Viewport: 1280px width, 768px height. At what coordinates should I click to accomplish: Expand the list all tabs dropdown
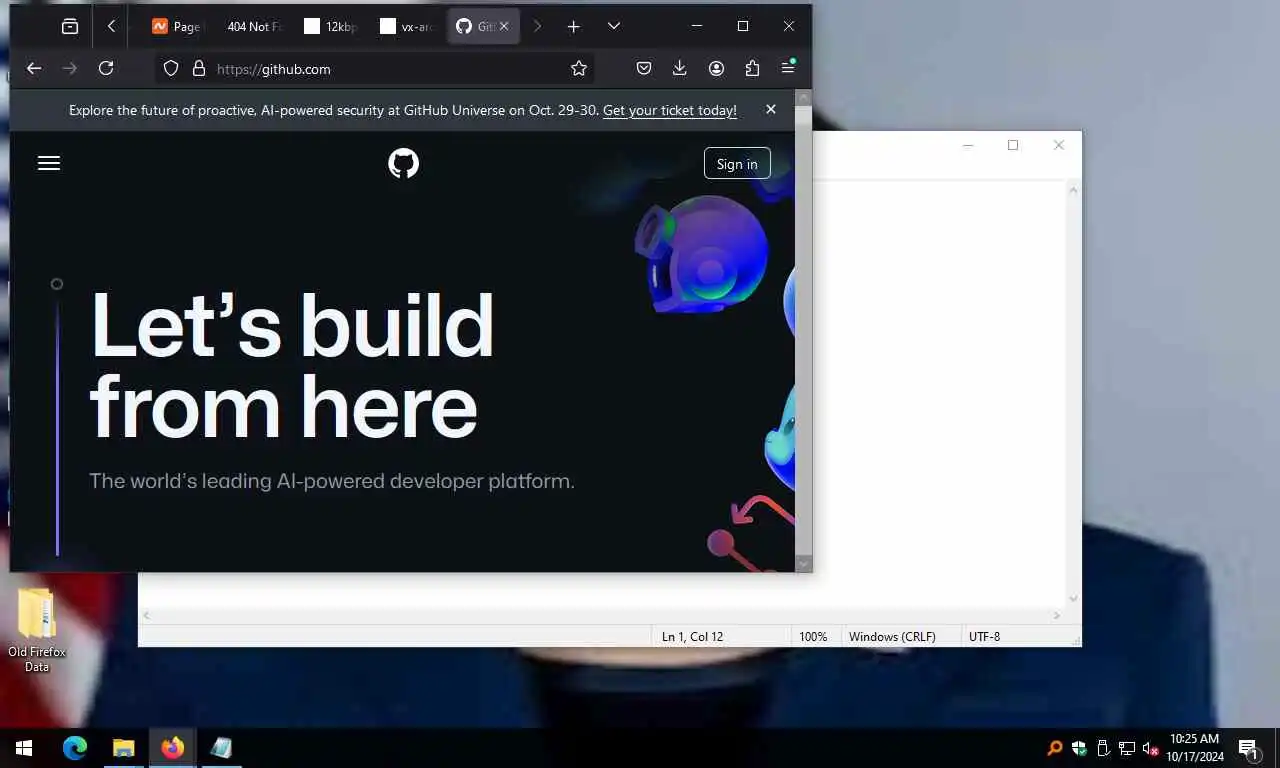[614, 27]
